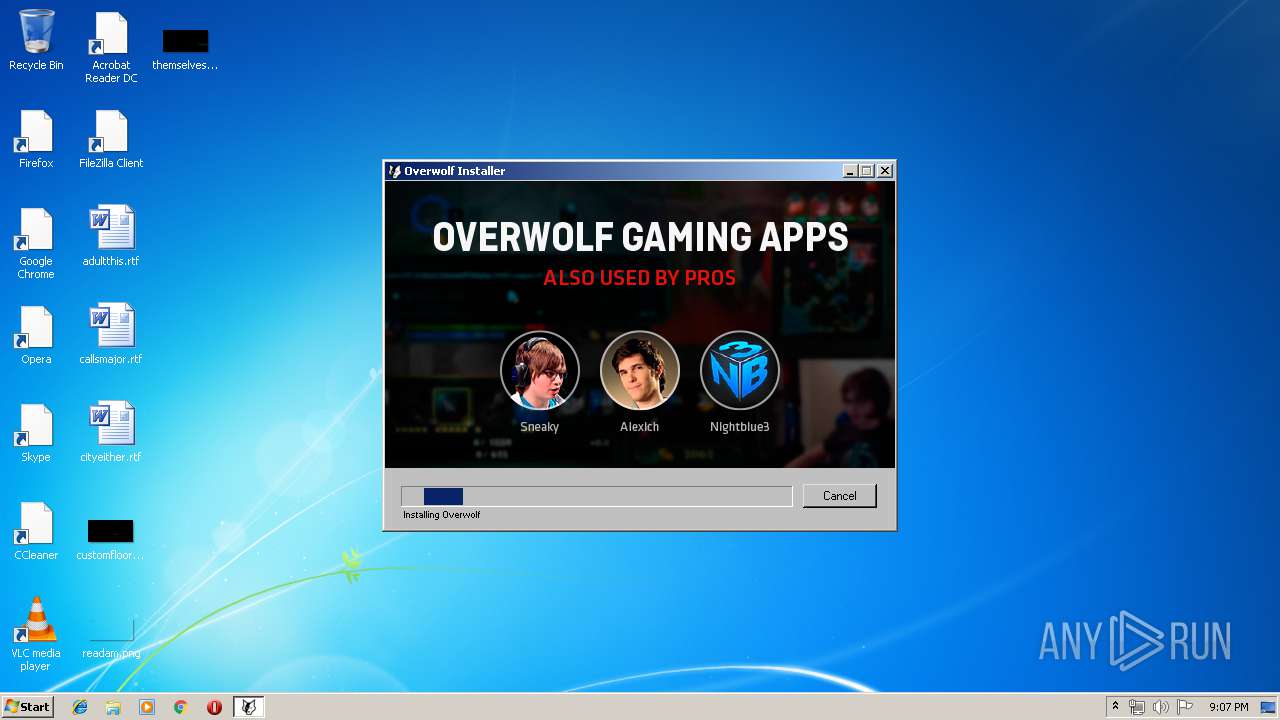
Task: Switch to Overwolf installer taskbar button
Action: tap(248, 707)
